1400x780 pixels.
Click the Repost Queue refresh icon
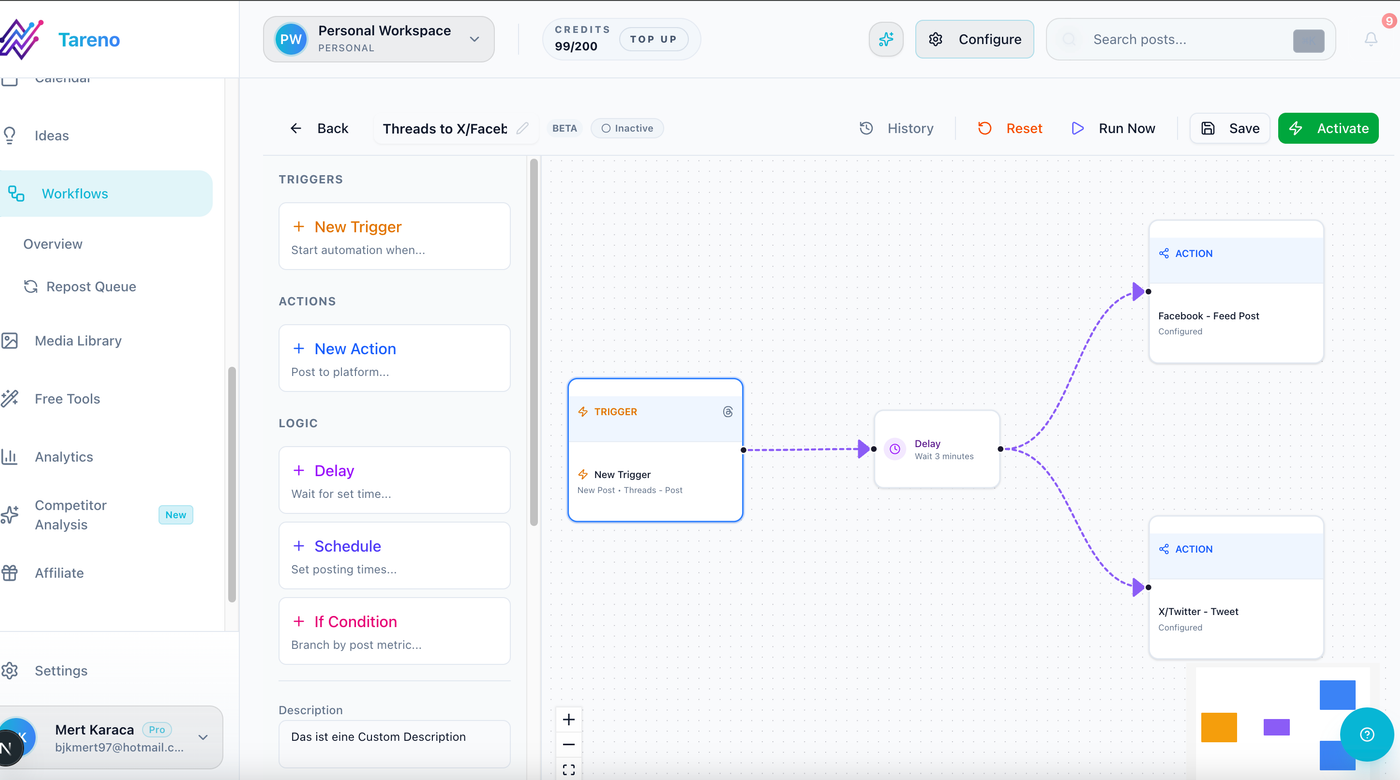(x=31, y=286)
